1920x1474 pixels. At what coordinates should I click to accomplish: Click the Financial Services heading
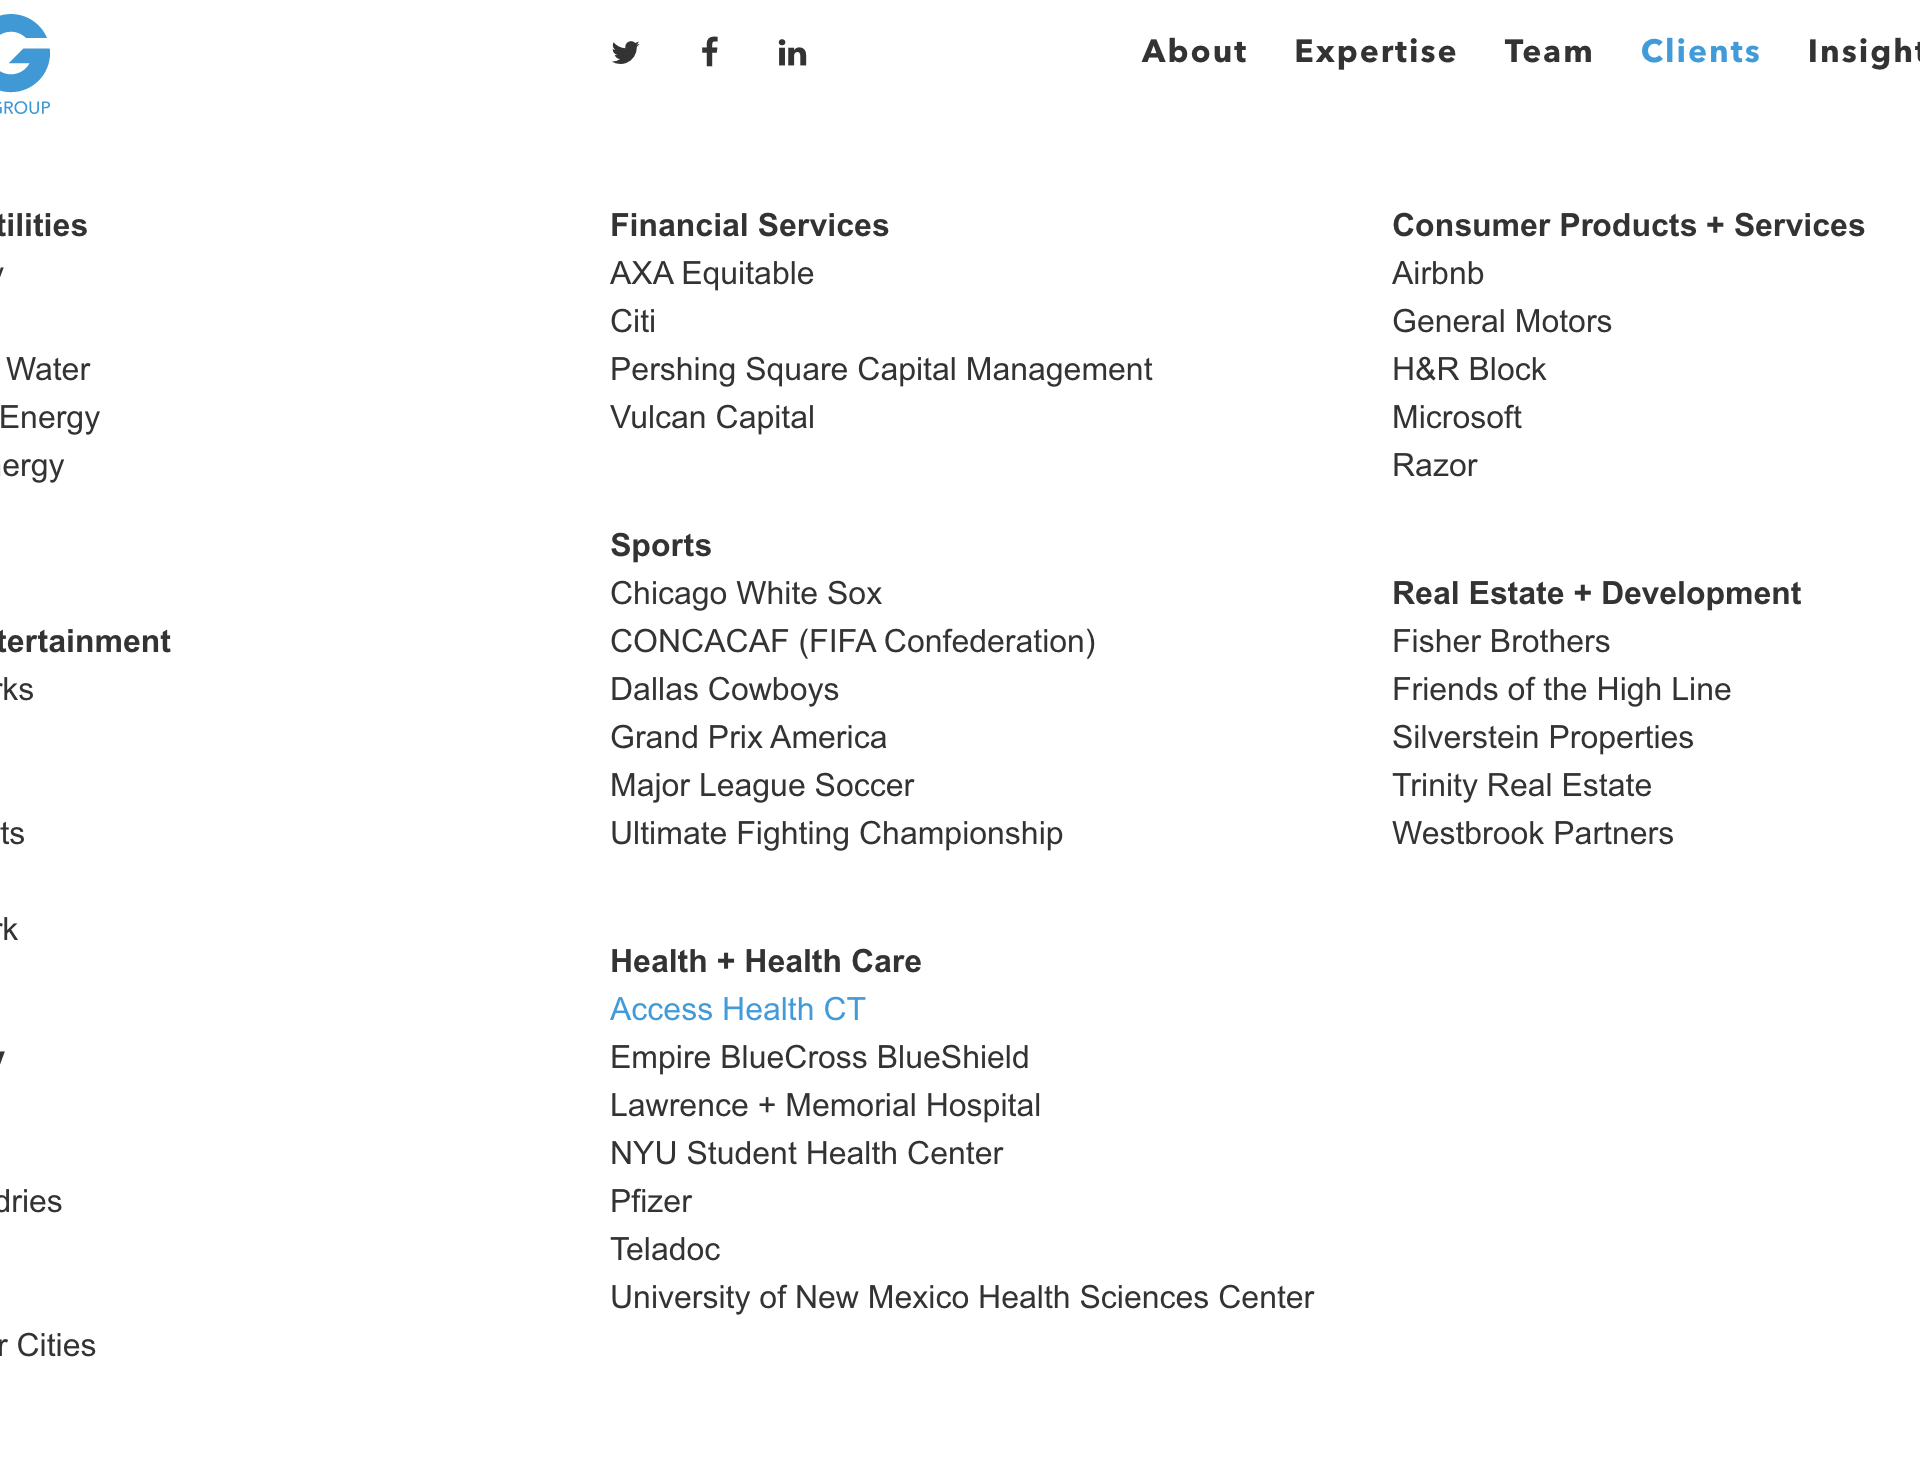pyautogui.click(x=749, y=225)
